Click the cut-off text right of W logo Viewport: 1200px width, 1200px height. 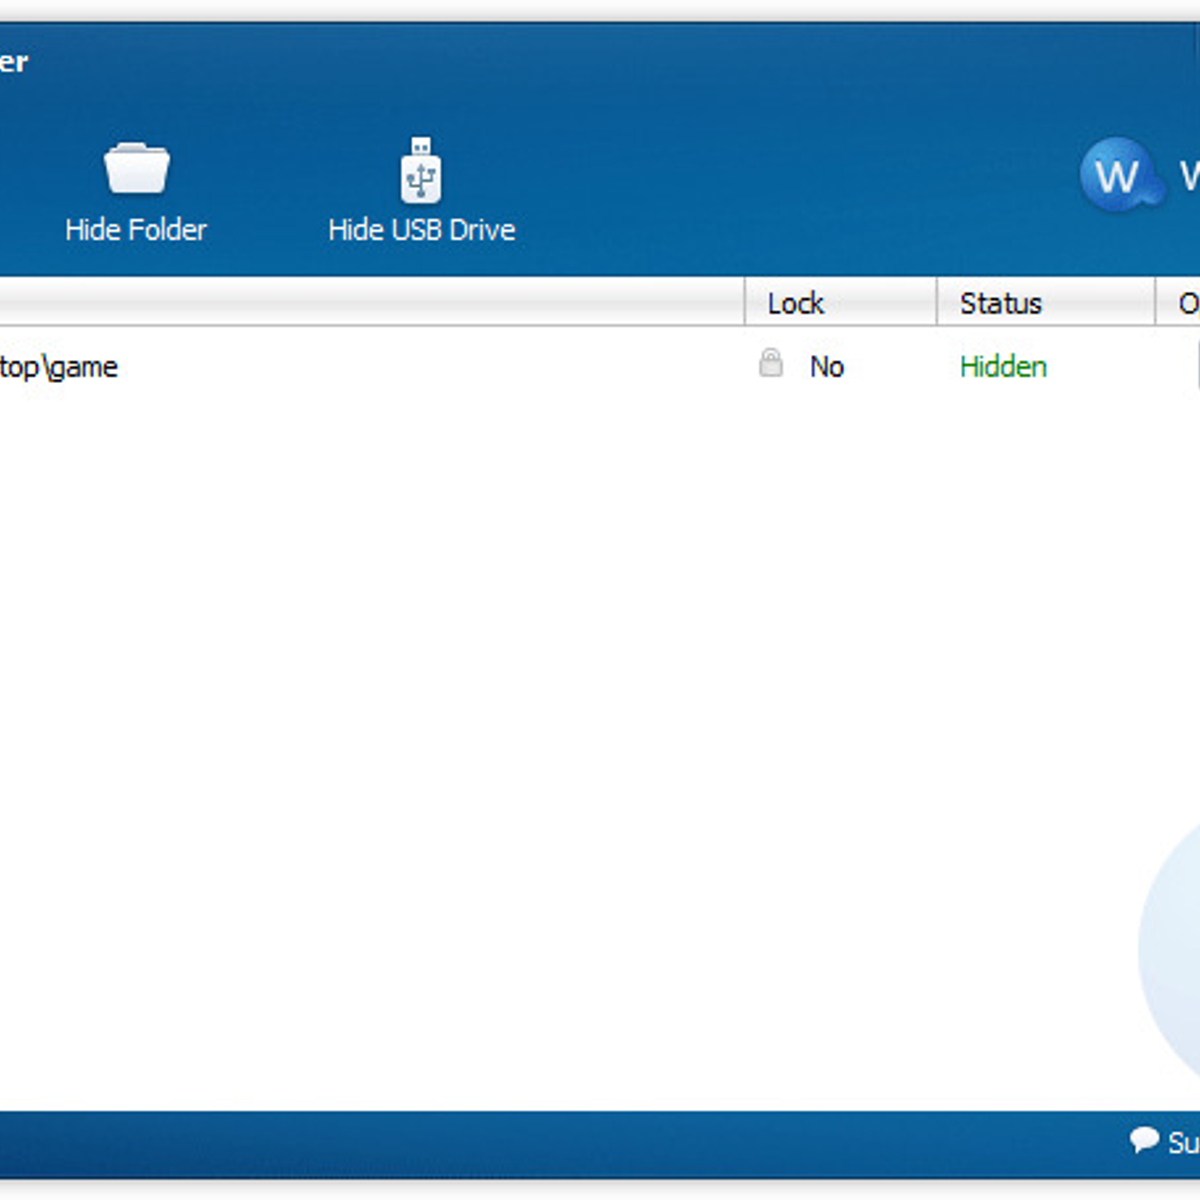1189,176
